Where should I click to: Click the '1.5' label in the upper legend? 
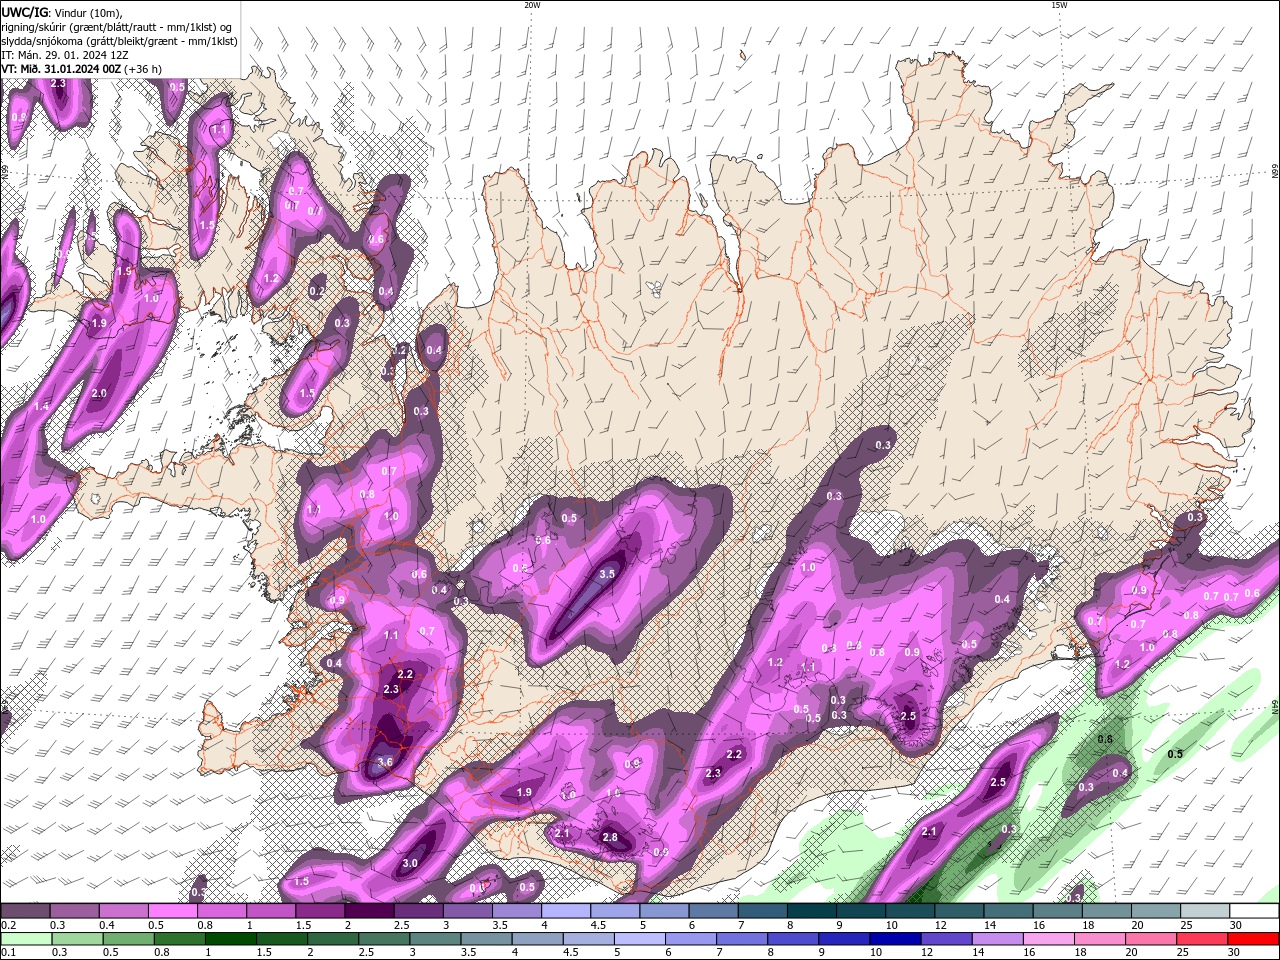pyautogui.click(x=303, y=925)
